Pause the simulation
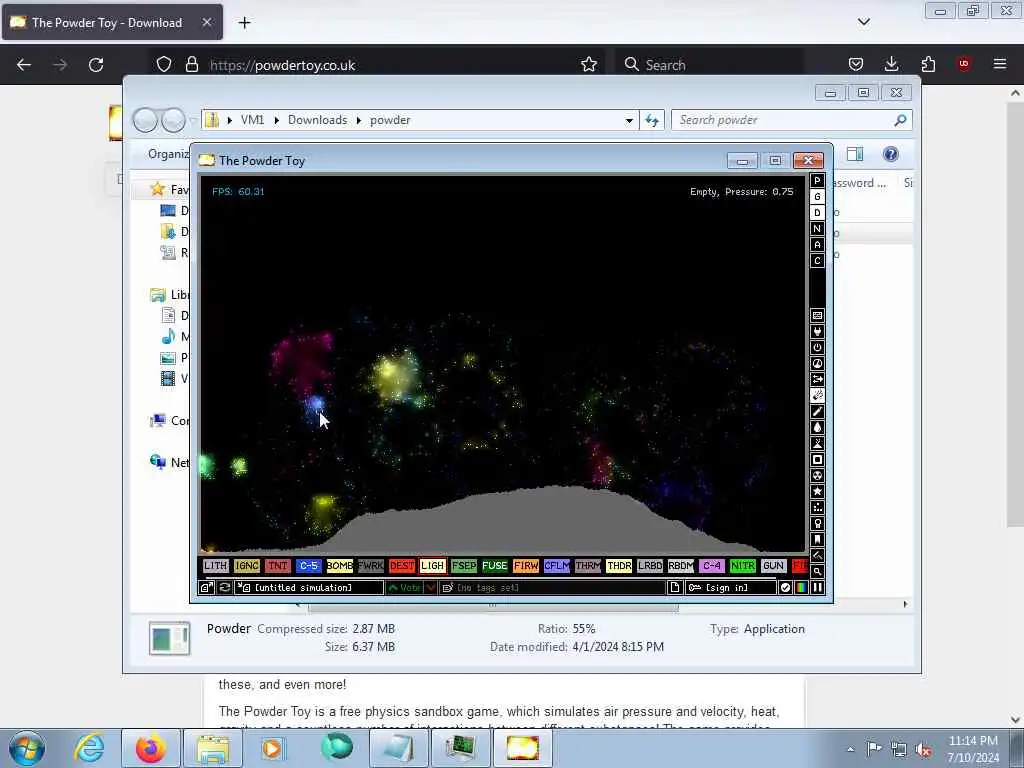The height and width of the screenshot is (768, 1024). (x=817, y=588)
